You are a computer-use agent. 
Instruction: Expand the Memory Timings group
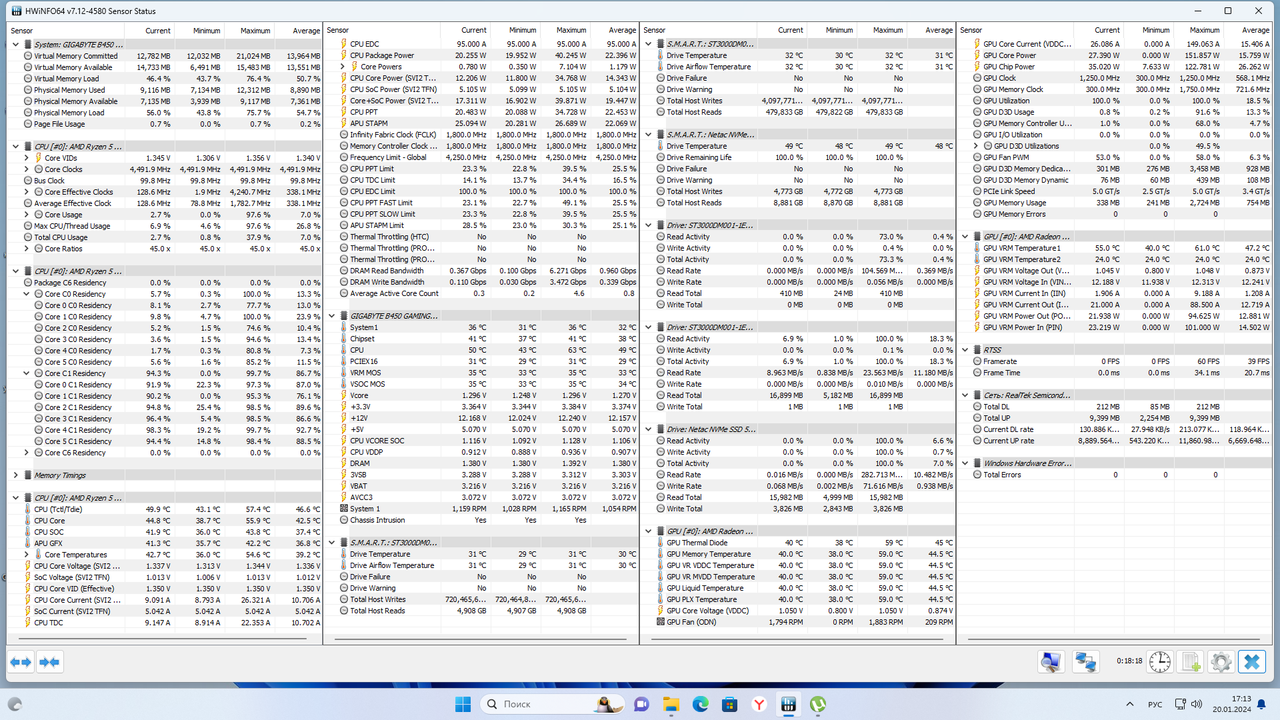point(15,475)
